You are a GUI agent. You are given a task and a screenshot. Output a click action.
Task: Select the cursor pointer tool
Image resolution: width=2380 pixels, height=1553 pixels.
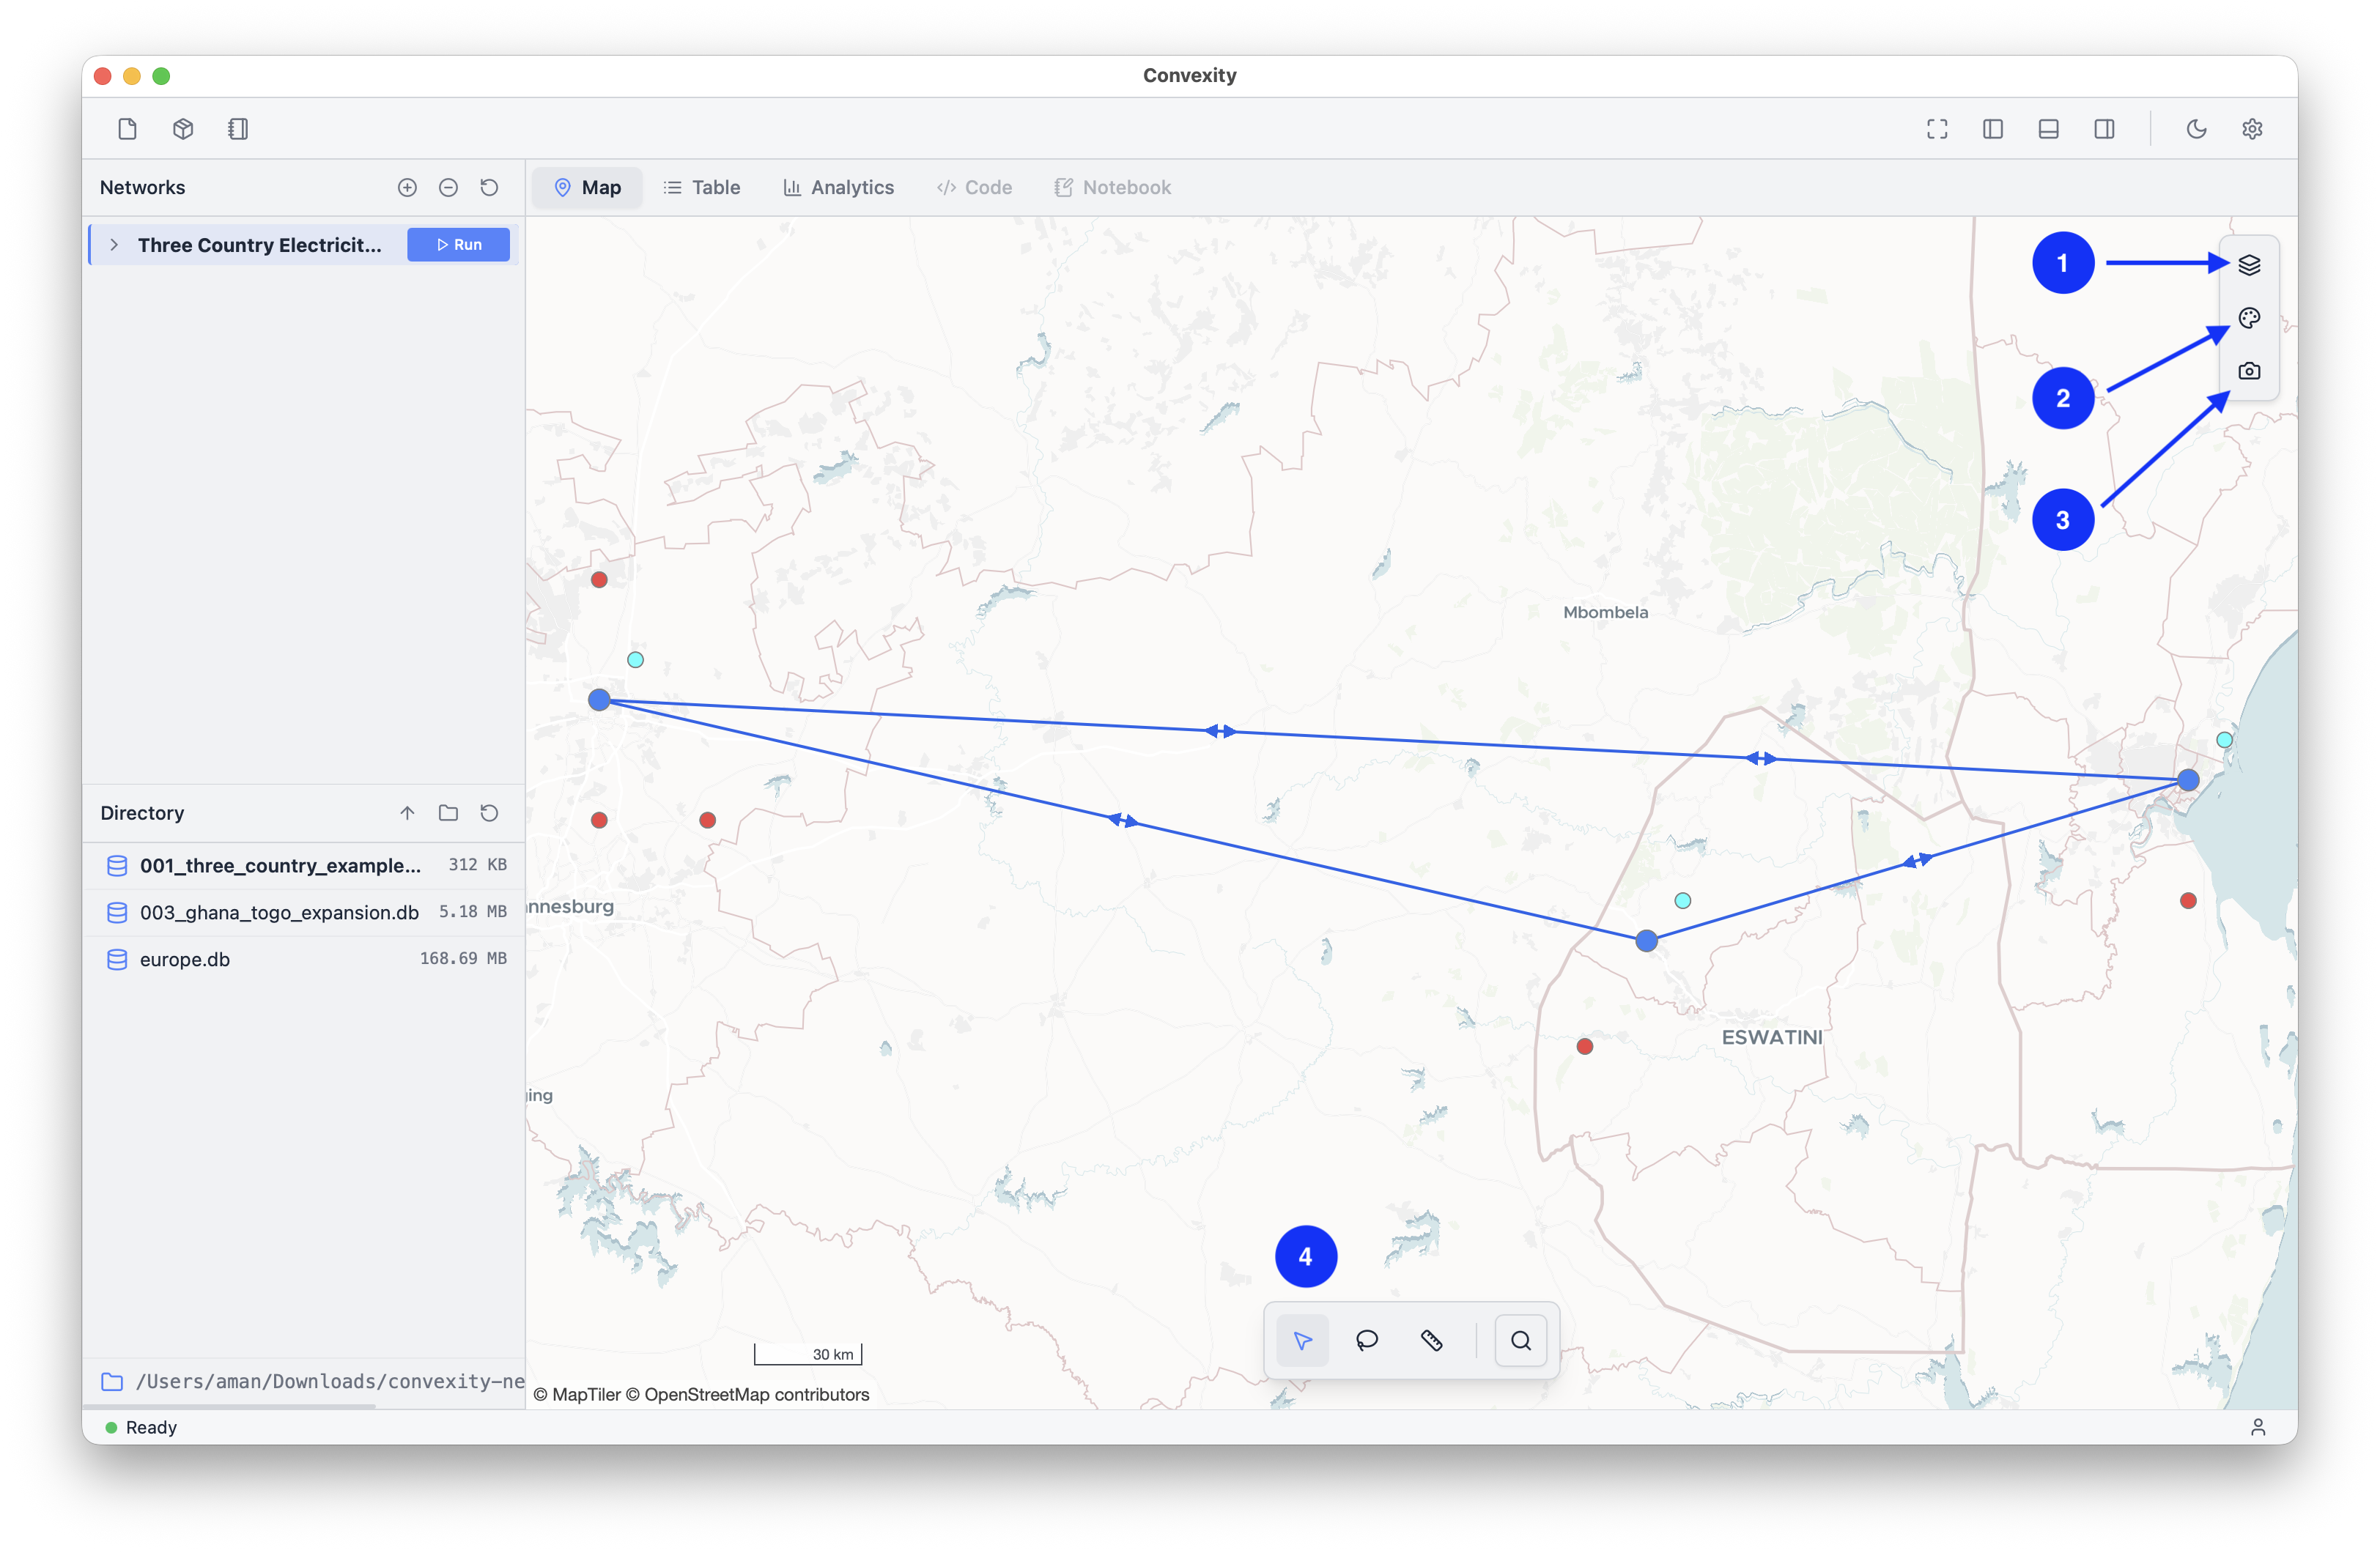[x=1302, y=1340]
